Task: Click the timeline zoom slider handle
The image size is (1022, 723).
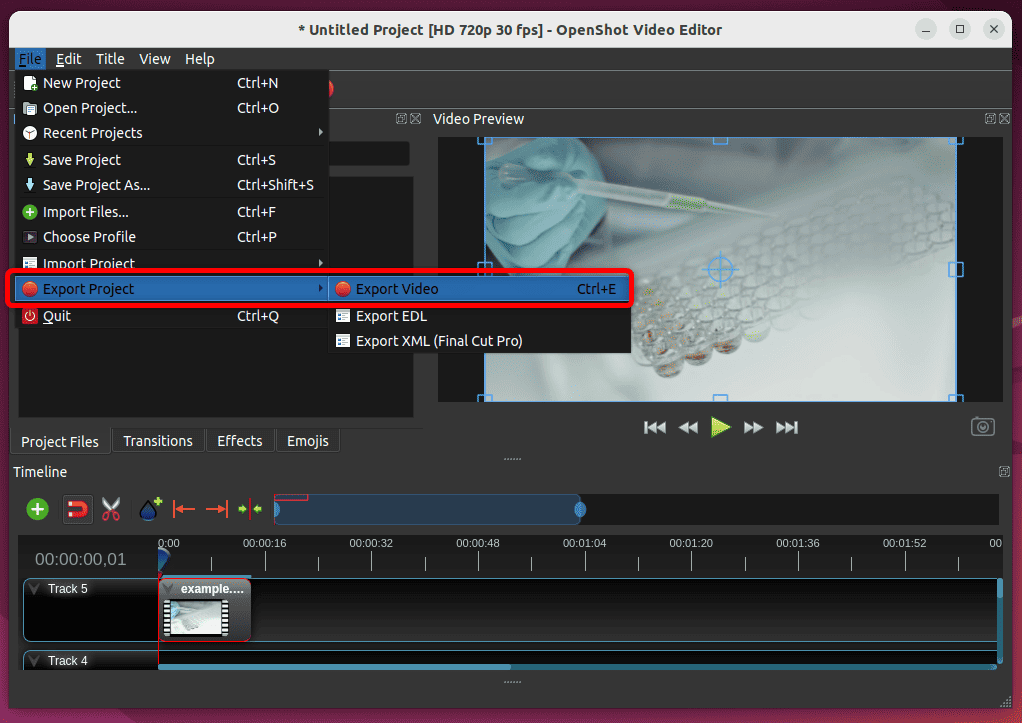Action: click(x=581, y=509)
